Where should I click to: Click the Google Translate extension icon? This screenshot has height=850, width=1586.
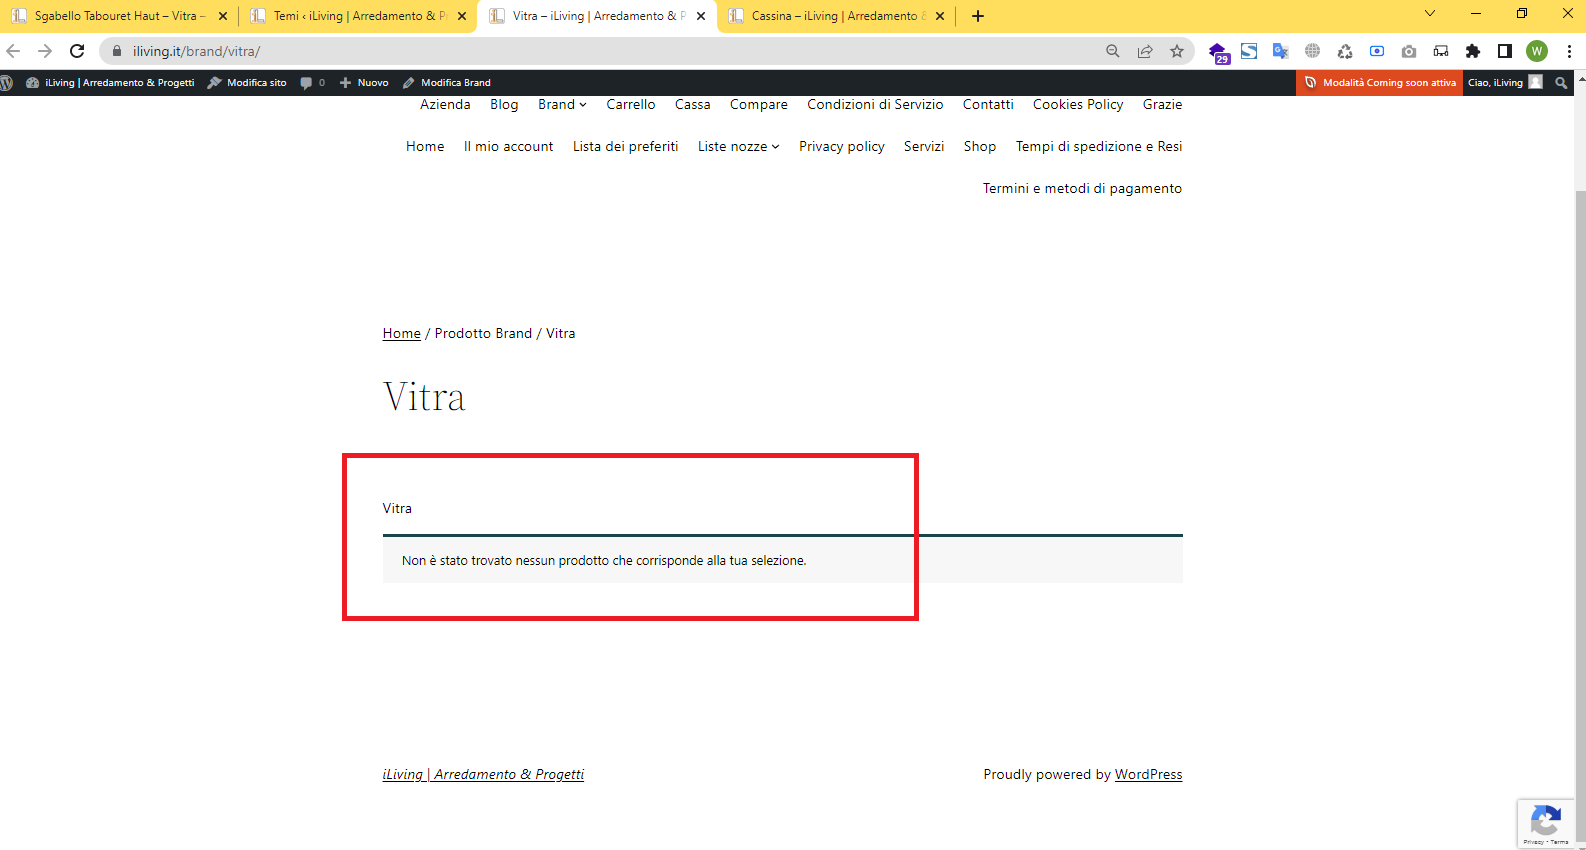point(1280,51)
